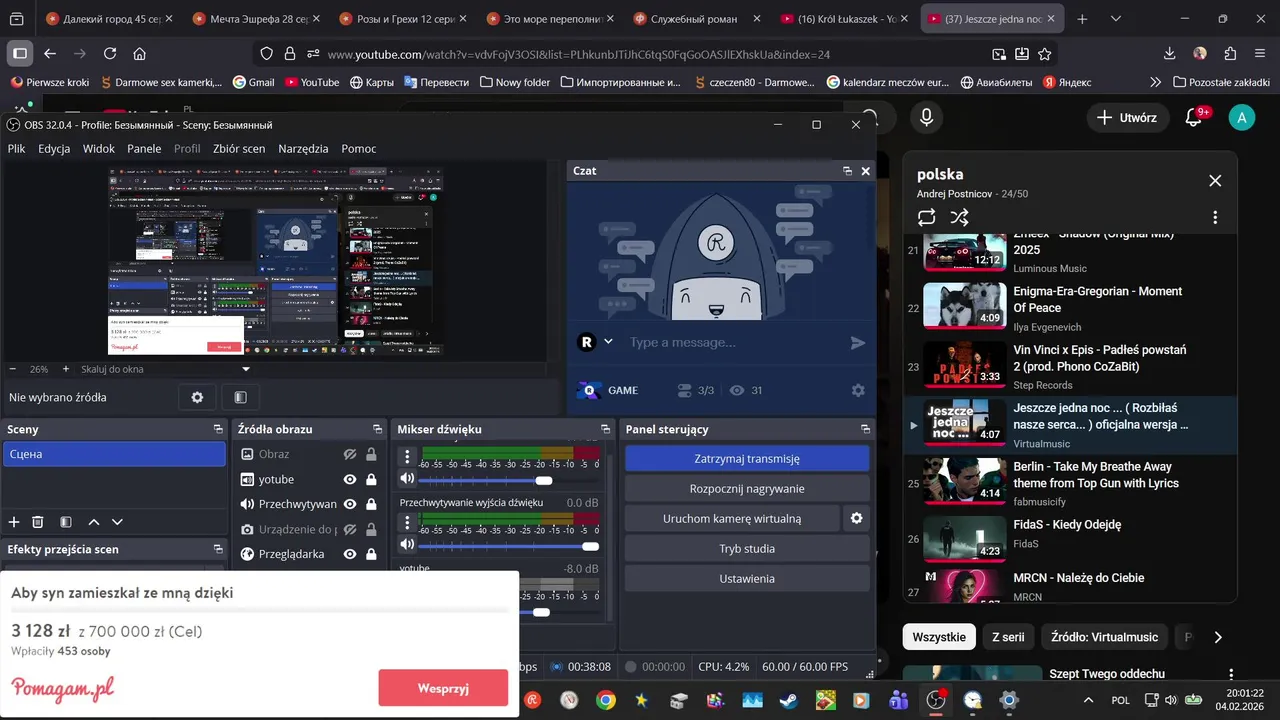Open the Zbiór scen menu
This screenshot has height=720, width=1280.
pos(239,148)
